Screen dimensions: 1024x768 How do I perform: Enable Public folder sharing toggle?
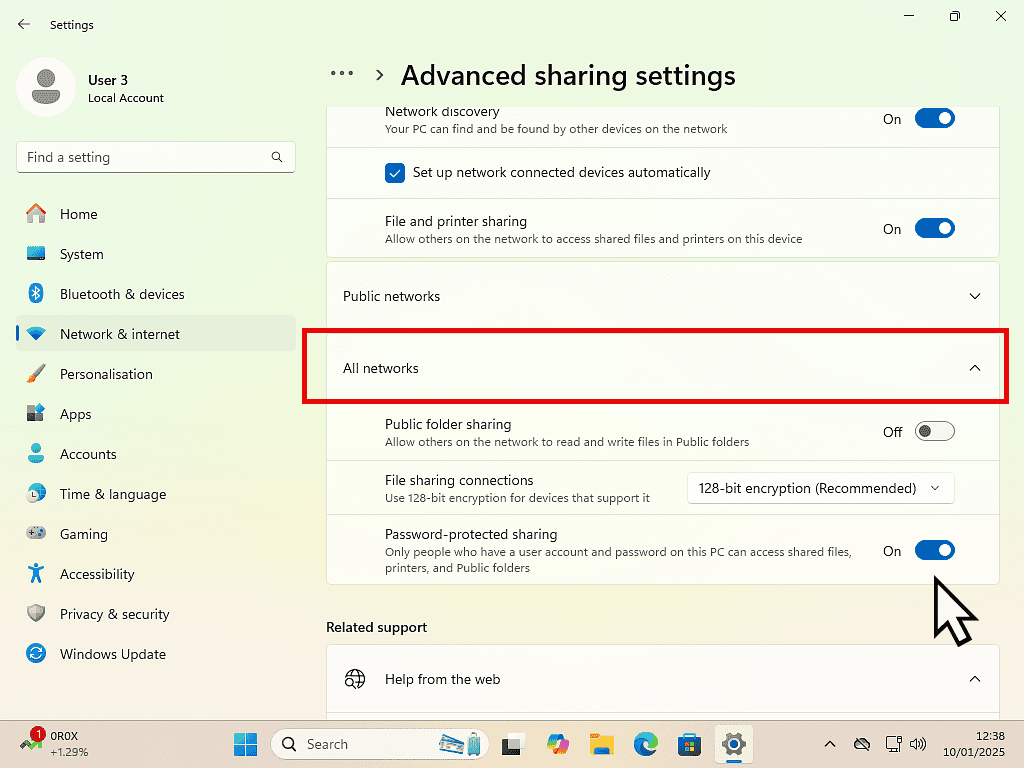pos(934,432)
